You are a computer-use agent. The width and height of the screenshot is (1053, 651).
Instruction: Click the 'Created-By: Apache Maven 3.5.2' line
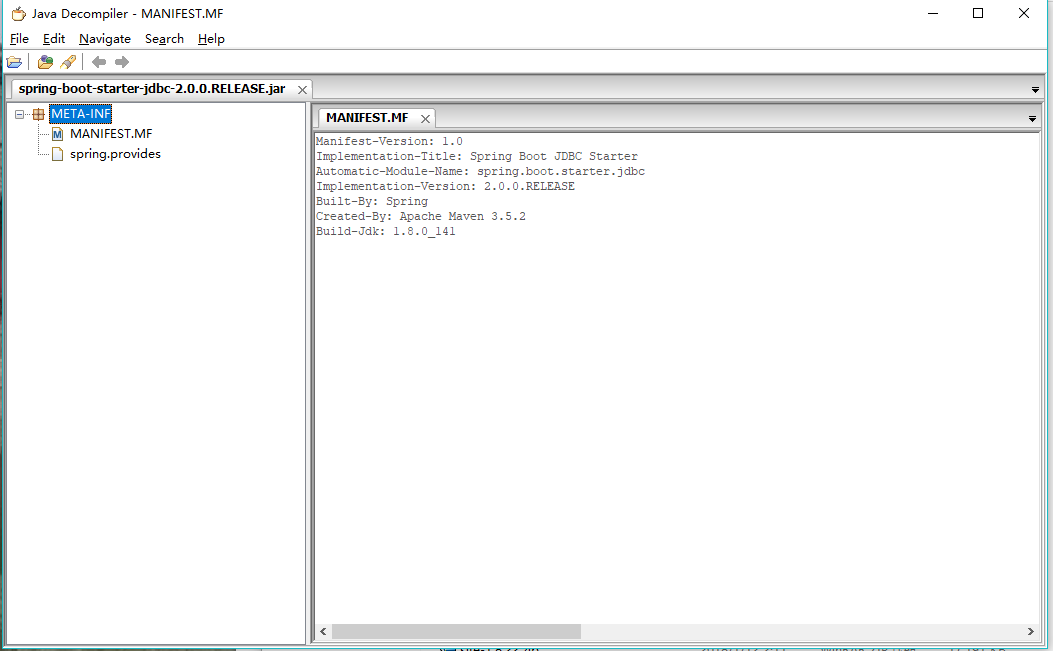[421, 216]
